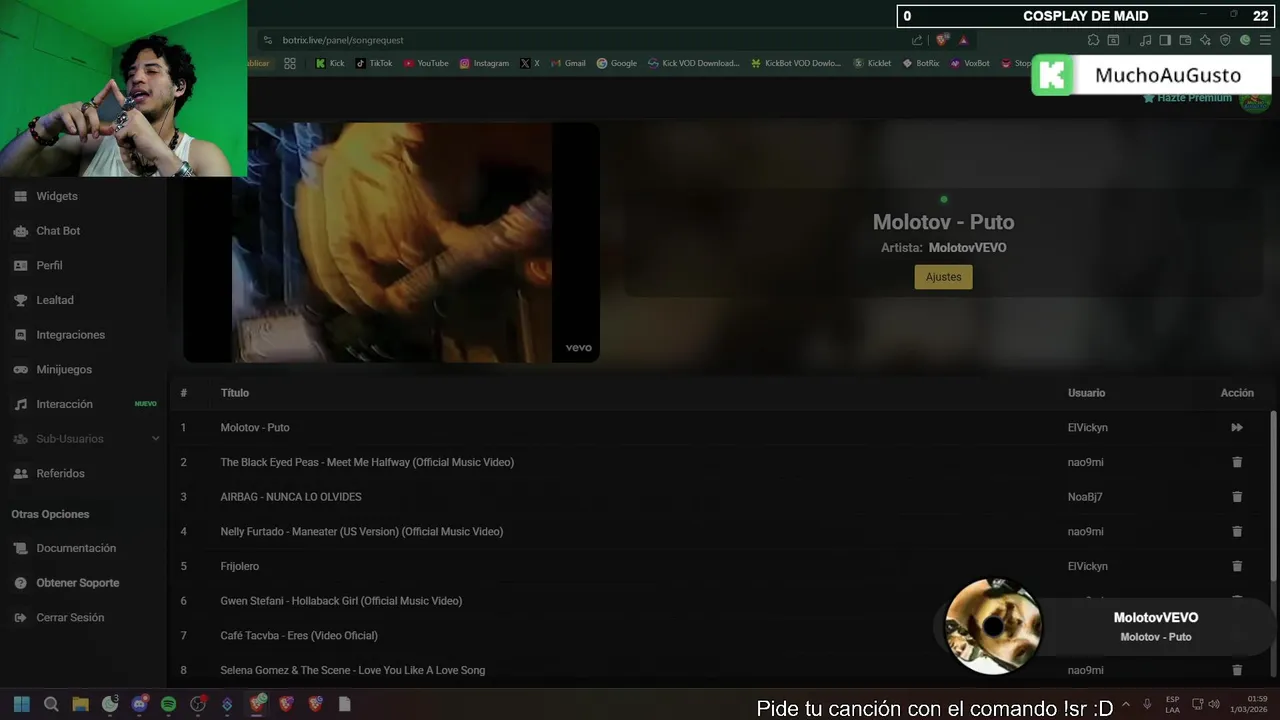Open Kick bookmark
This screenshot has height=720, width=1280.
click(x=329, y=63)
